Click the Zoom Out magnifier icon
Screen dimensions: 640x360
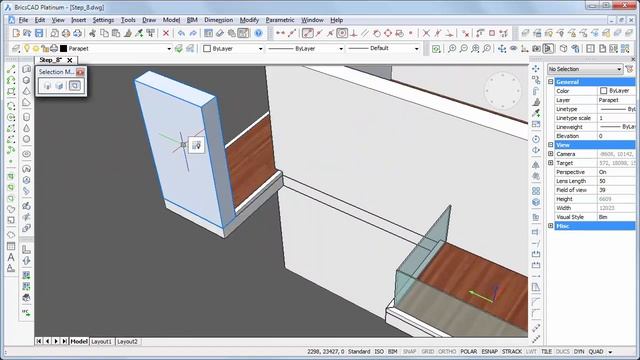click(x=464, y=49)
